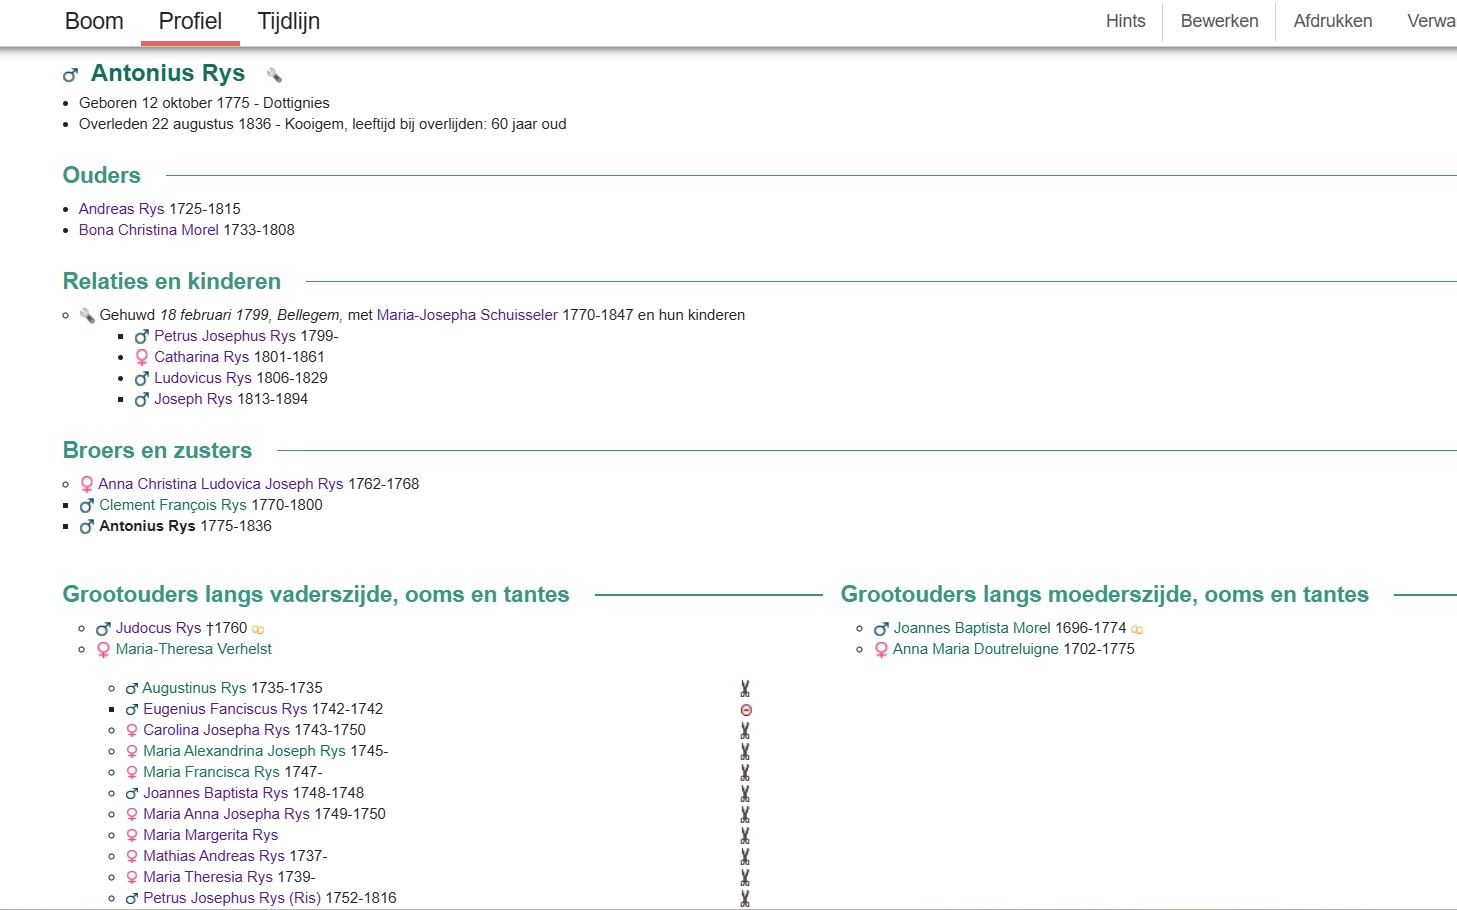1457x910 pixels.
Task: Open the Tijdlijn tab
Action: [x=289, y=21]
